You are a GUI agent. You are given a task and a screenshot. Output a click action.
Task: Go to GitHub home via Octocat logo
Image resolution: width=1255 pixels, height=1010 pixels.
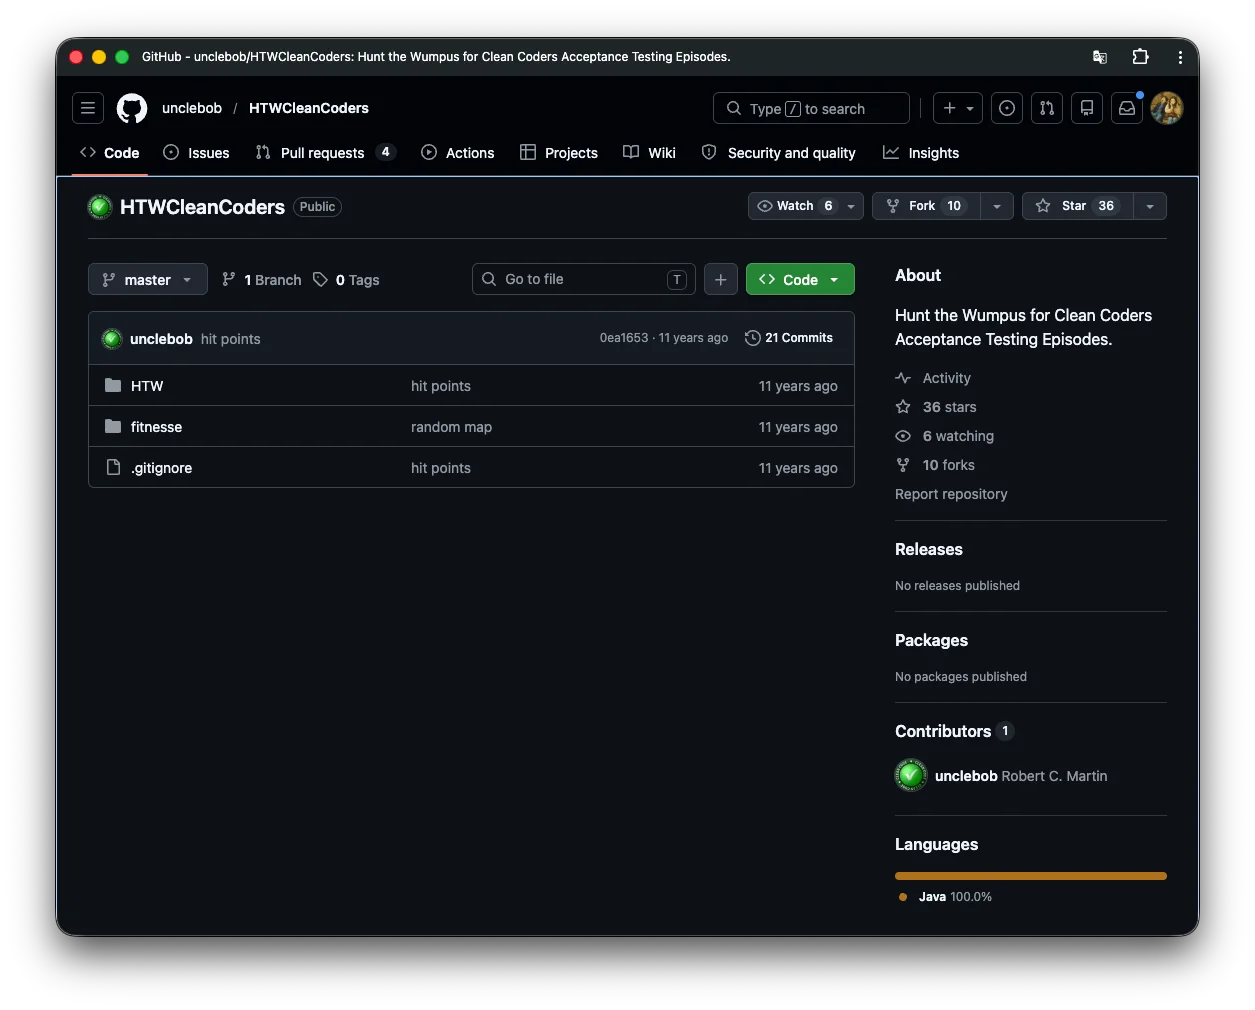click(132, 108)
